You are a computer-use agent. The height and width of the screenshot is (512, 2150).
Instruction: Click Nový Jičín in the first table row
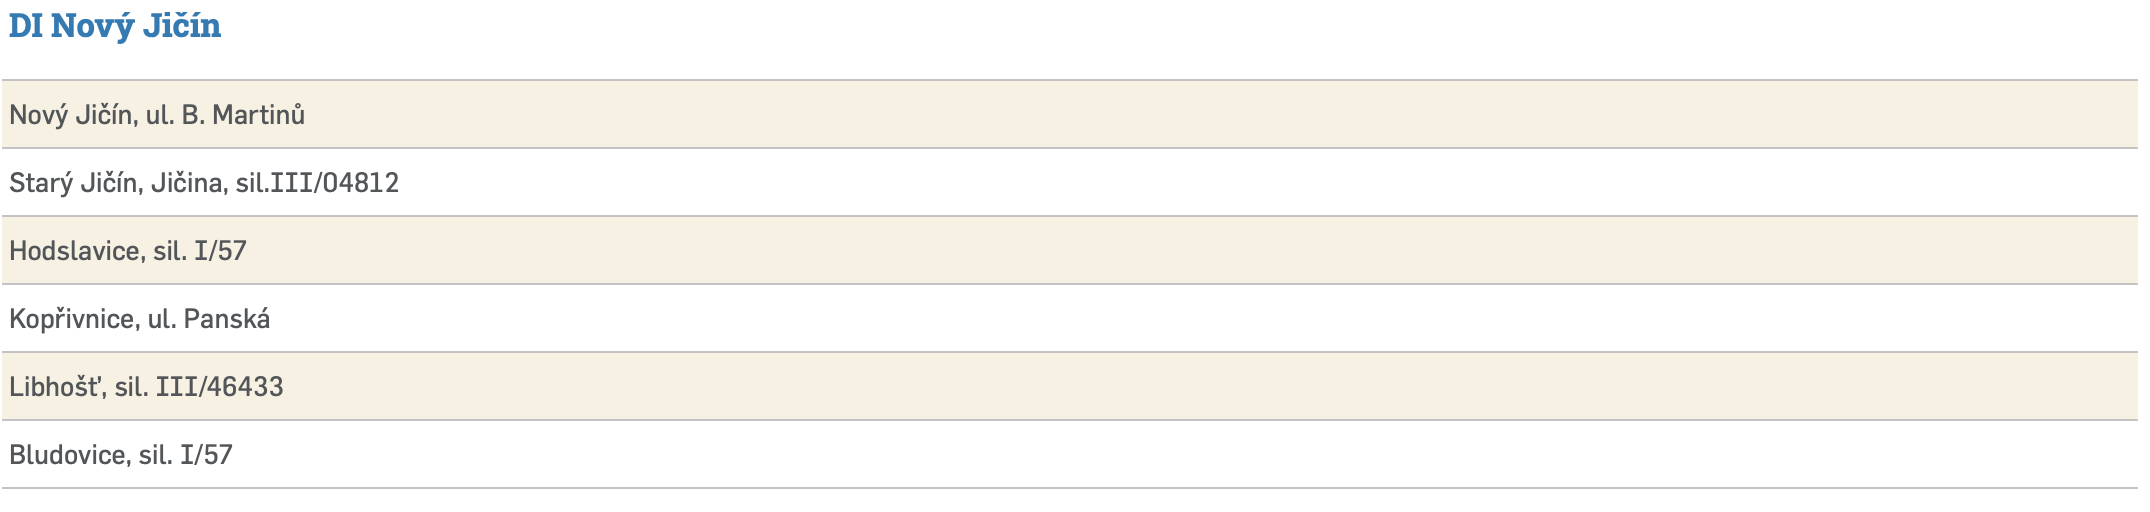point(70,115)
